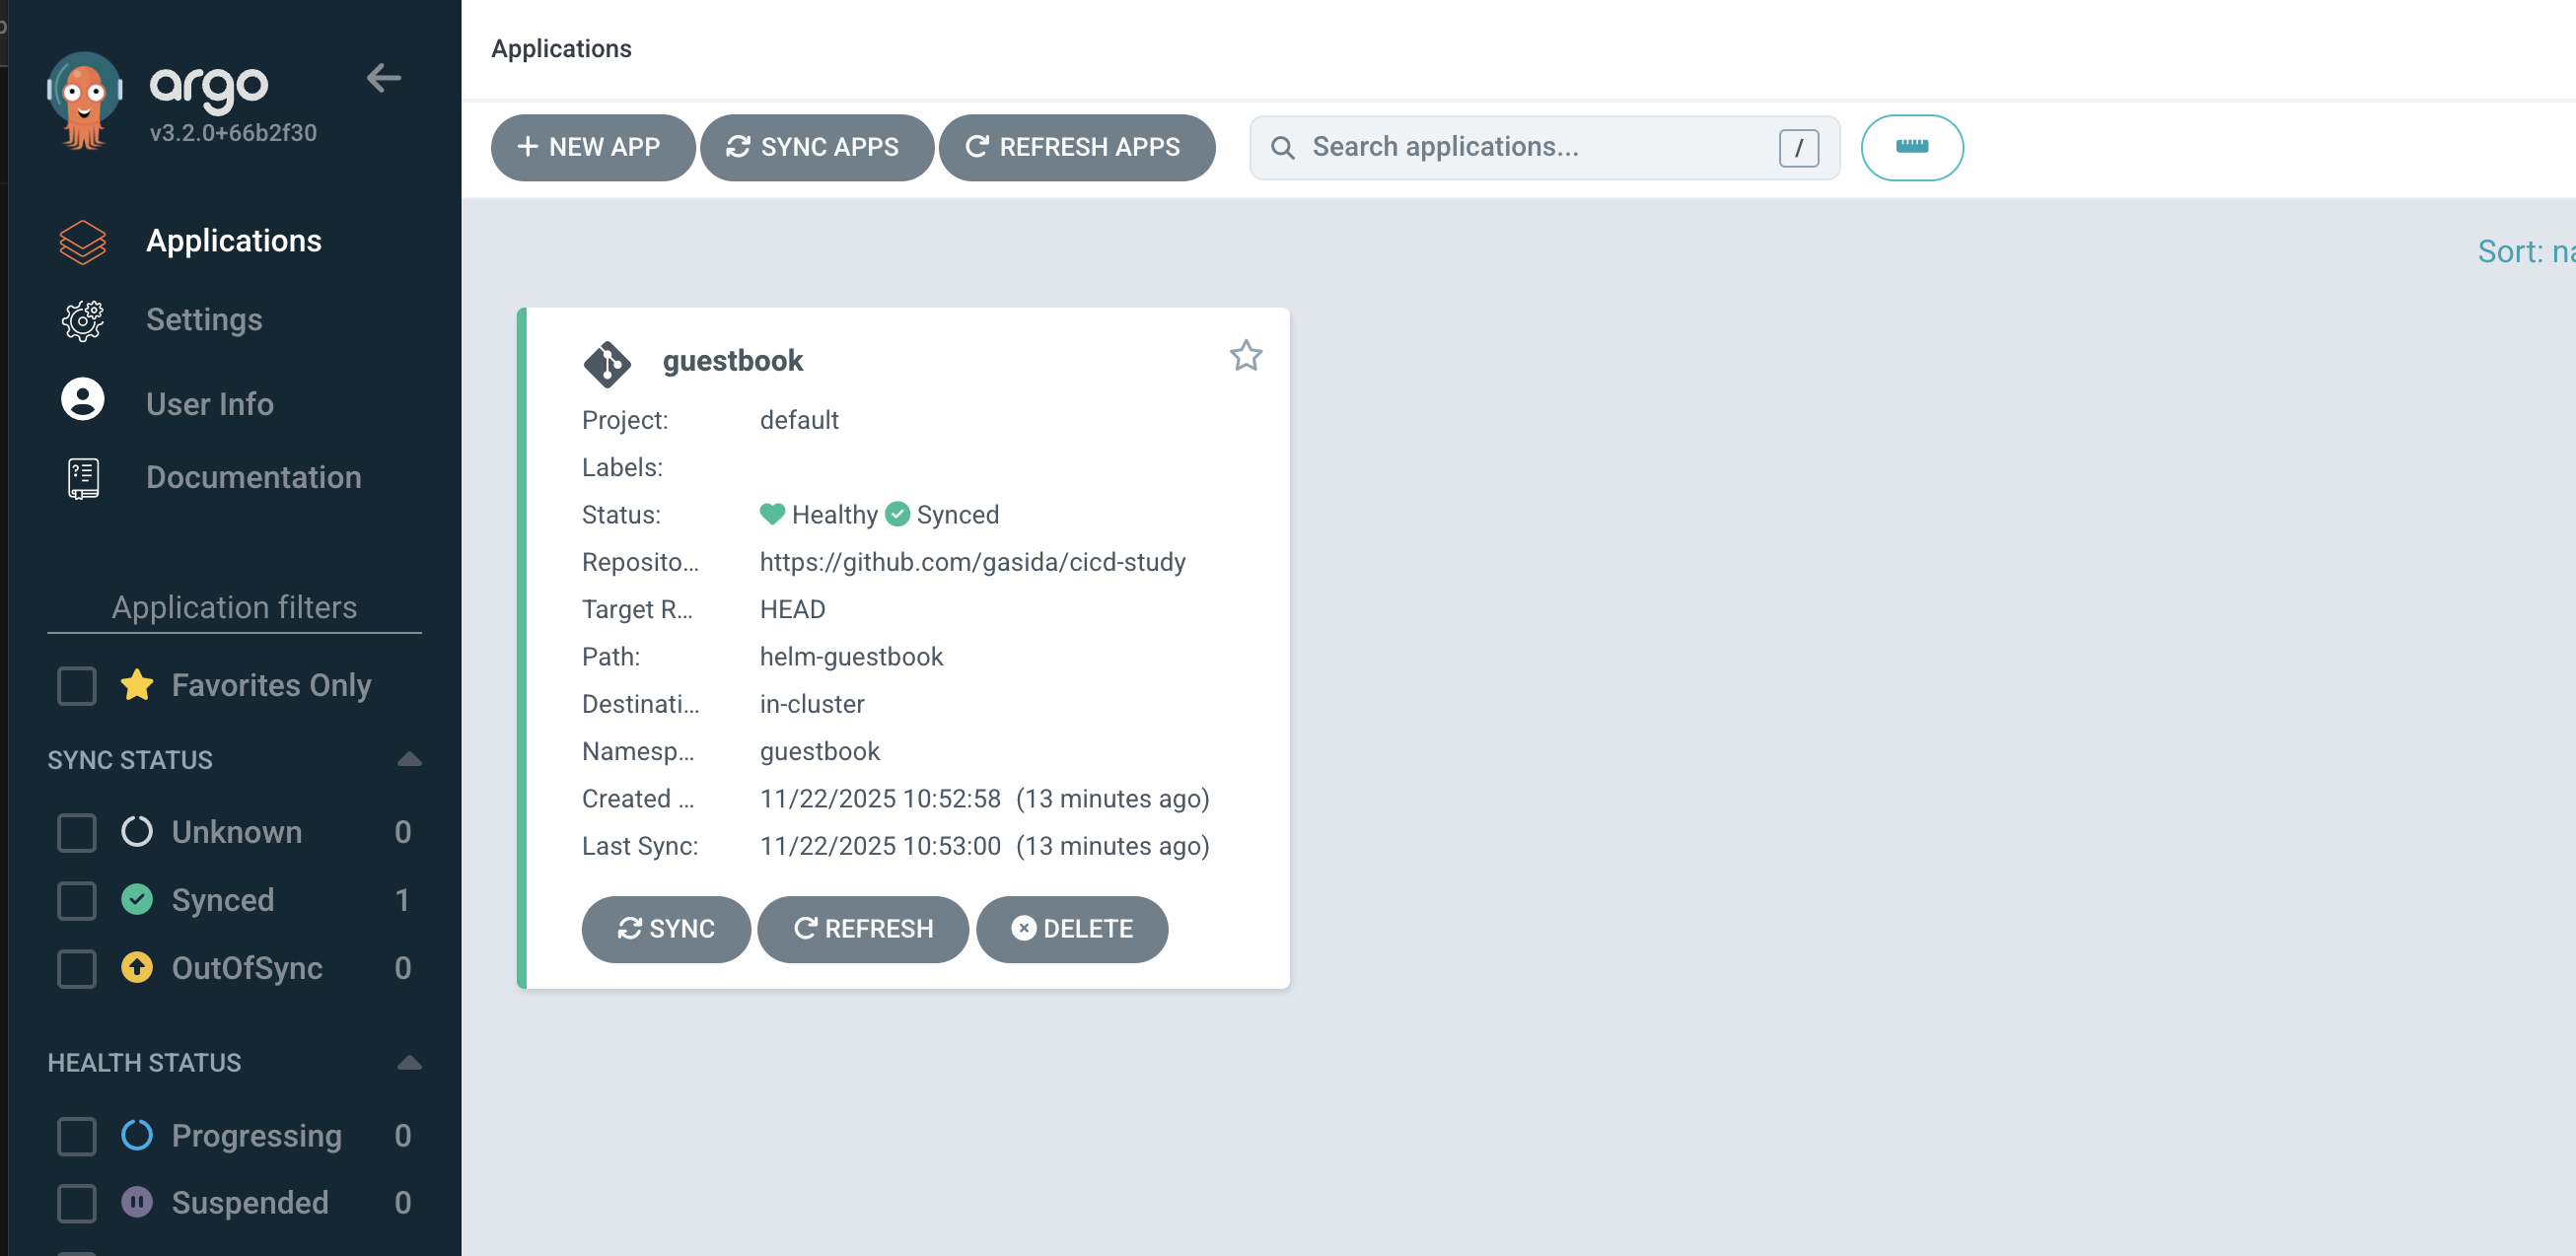The height and width of the screenshot is (1256, 2576).
Task: Open the User Info icon in the sidebar
Action: click(83, 400)
